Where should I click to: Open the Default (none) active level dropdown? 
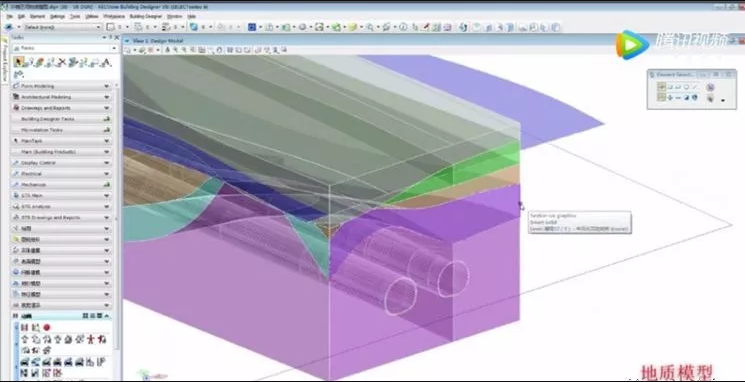62,27
